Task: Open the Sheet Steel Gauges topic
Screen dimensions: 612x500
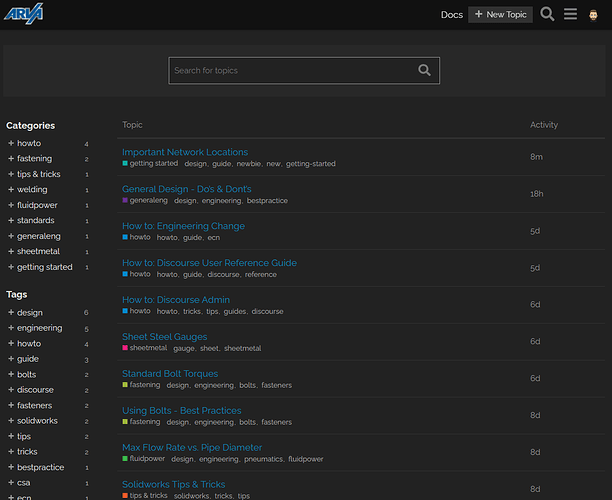Action: tap(165, 337)
